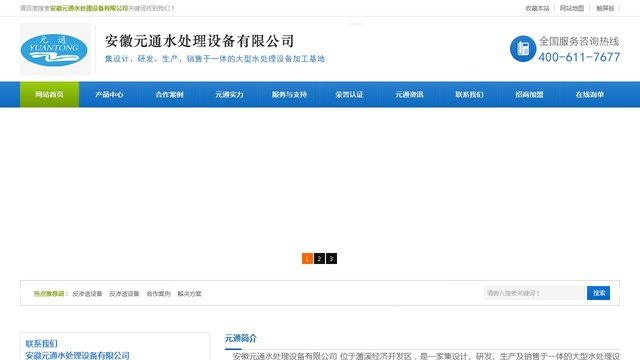Click the blue company slogan text

click(215, 59)
